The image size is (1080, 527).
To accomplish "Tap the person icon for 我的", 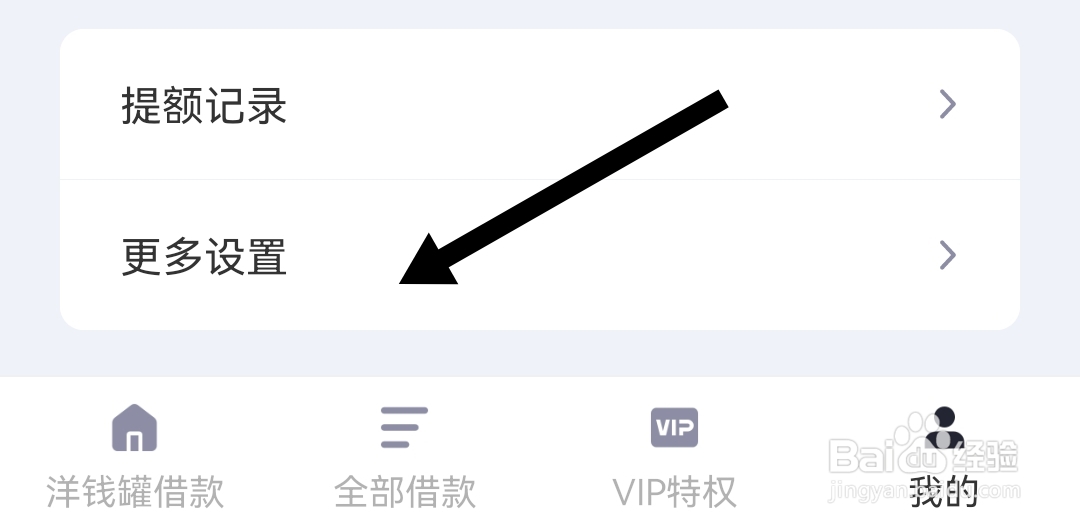I will [944, 427].
